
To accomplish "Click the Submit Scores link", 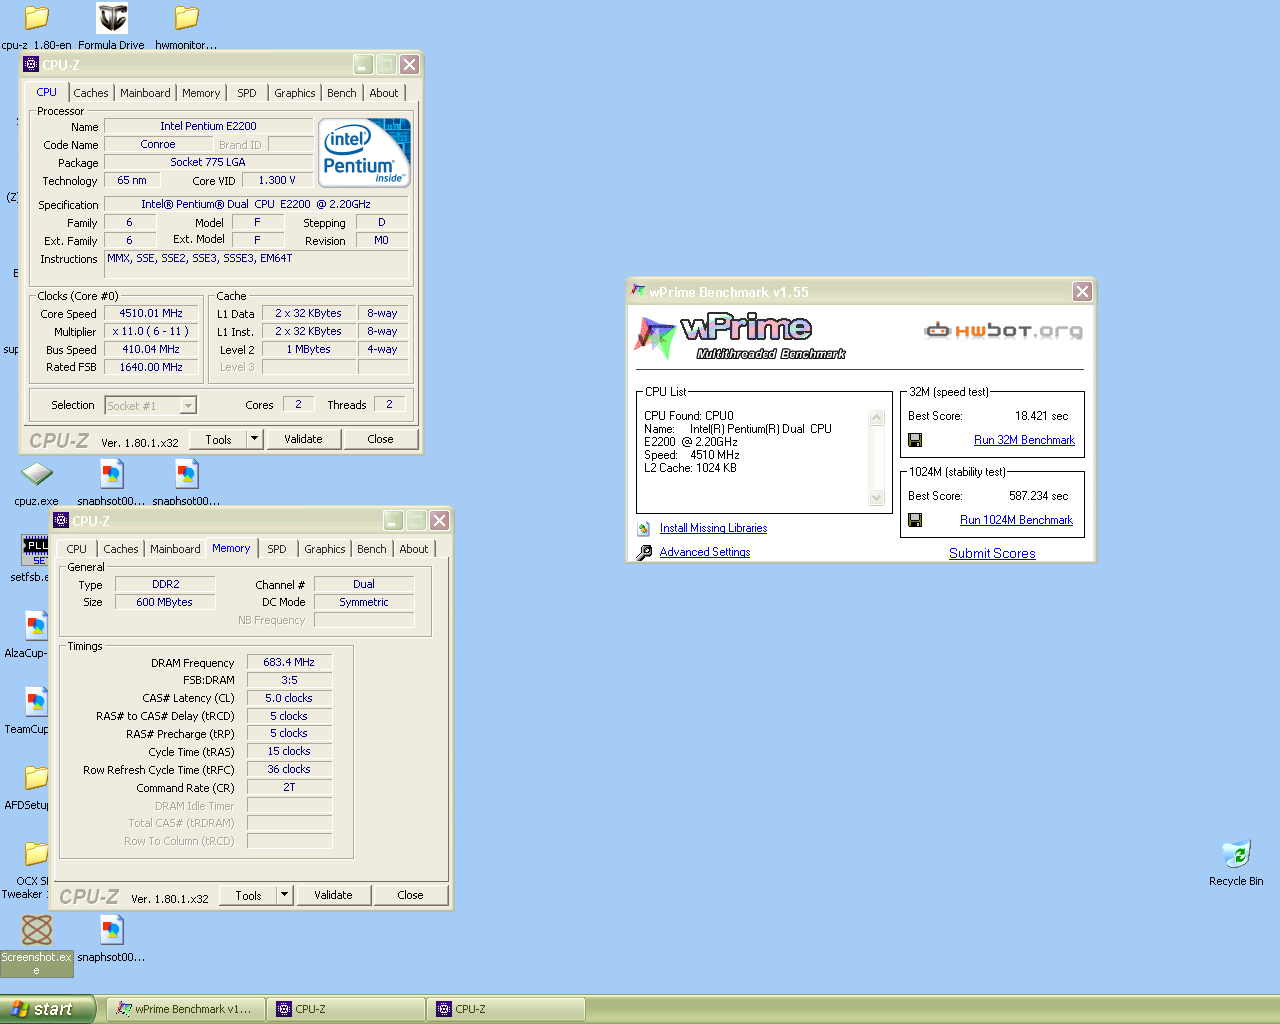I will tap(992, 553).
